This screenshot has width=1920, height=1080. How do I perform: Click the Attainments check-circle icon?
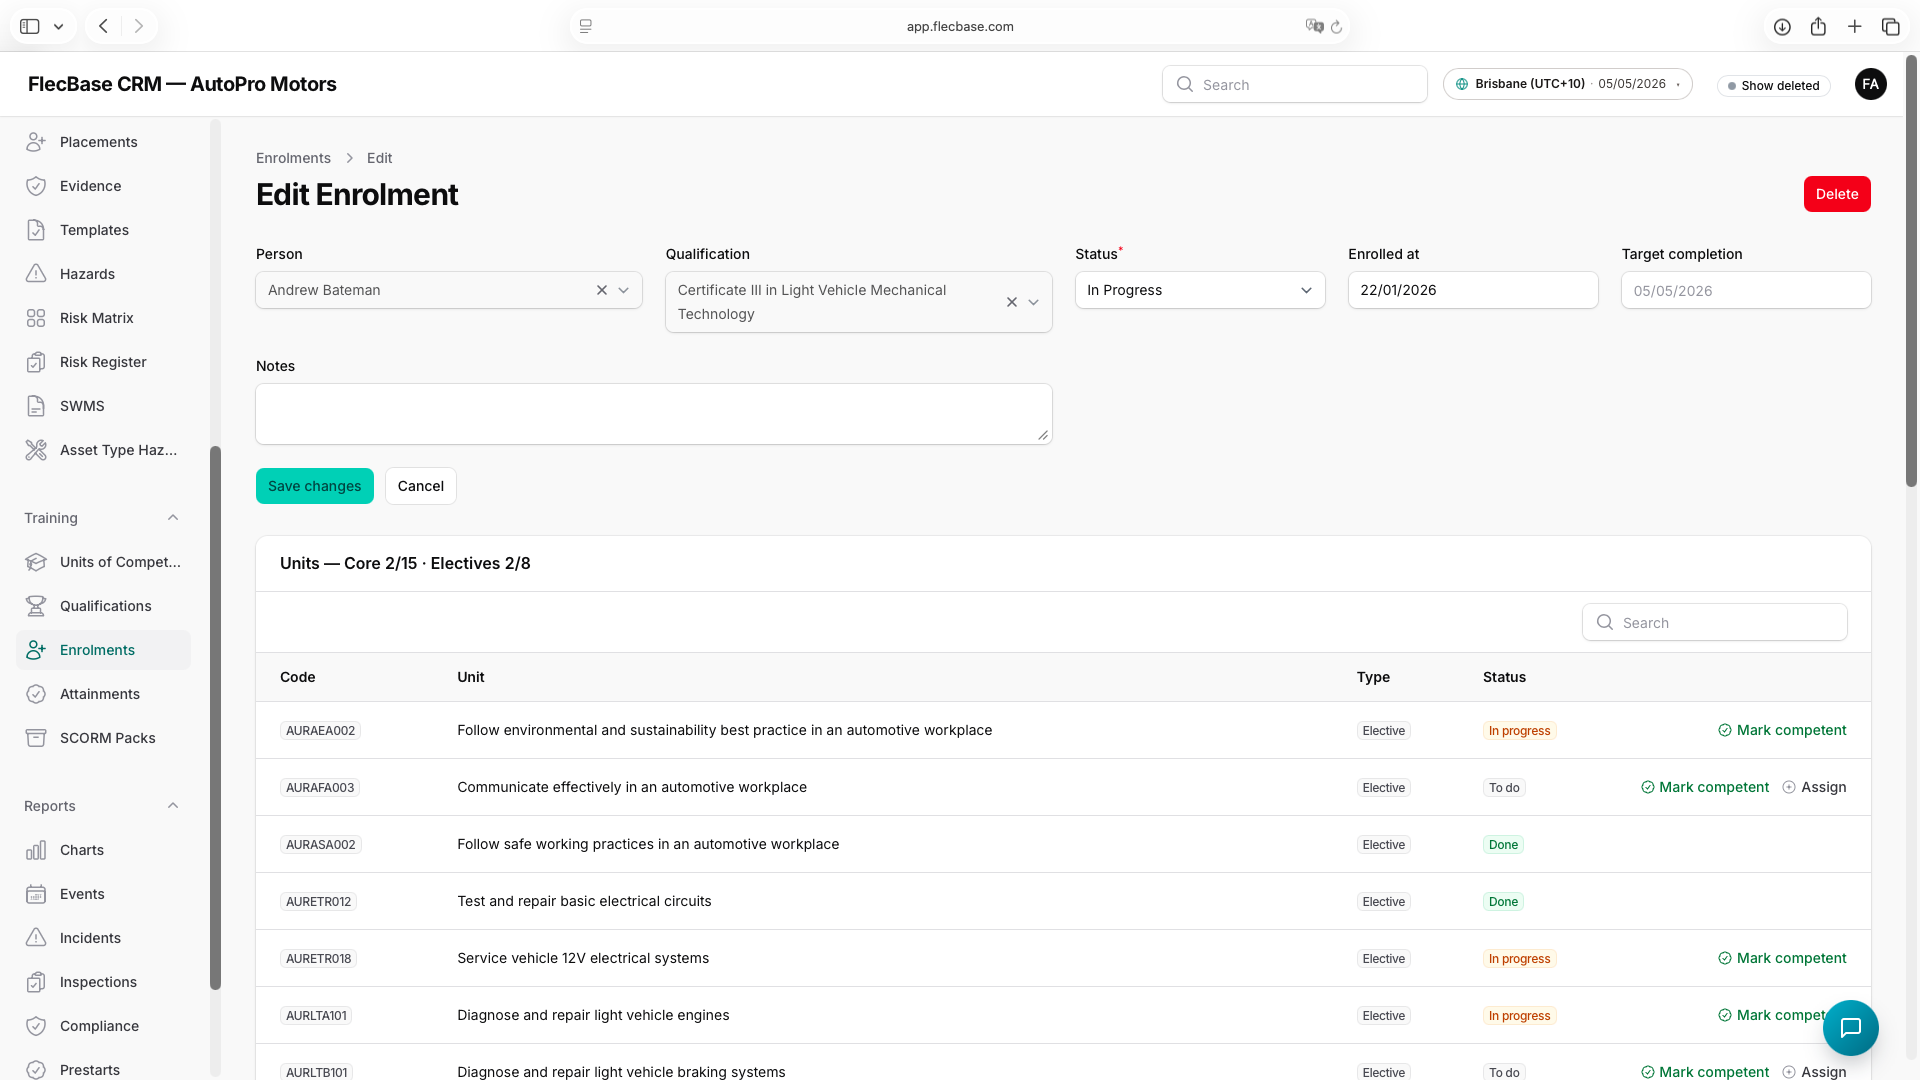tap(36, 694)
